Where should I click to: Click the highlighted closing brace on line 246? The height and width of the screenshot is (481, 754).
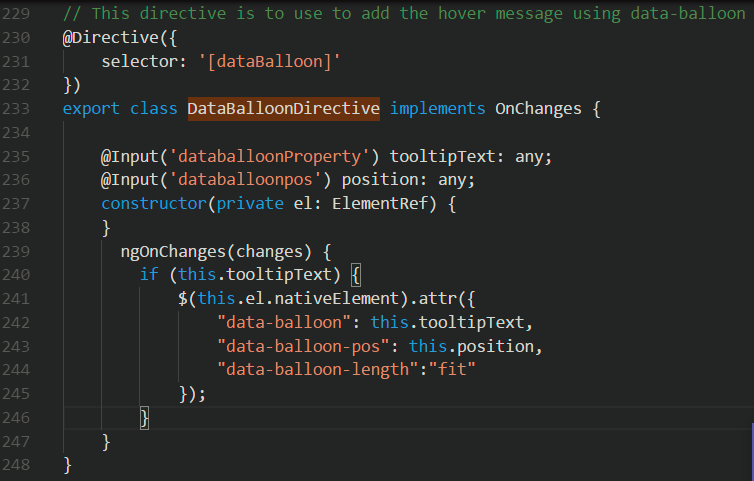(144, 416)
